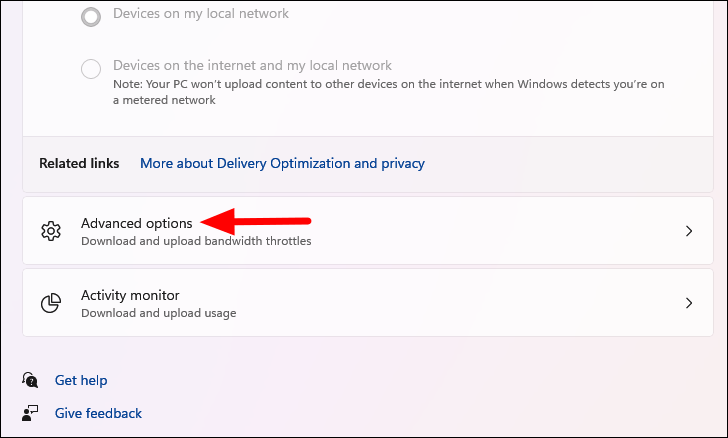Screen dimensions: 728x438
Task: Click the red arrow pointing at Advanced options
Action: pyautogui.click(x=256, y=222)
